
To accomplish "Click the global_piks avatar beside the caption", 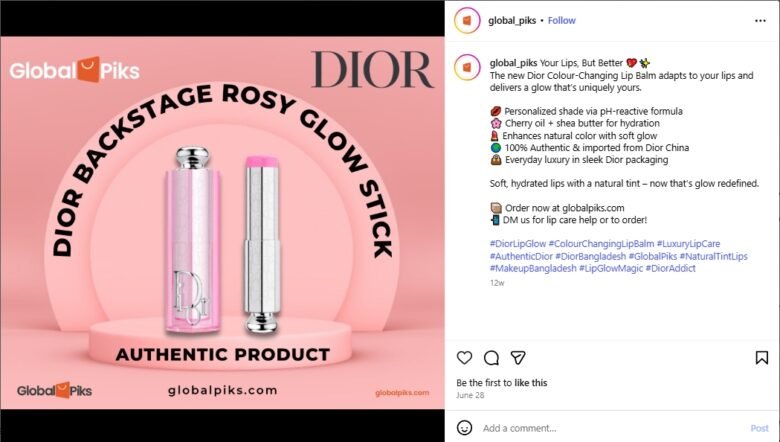I will (x=467, y=68).
